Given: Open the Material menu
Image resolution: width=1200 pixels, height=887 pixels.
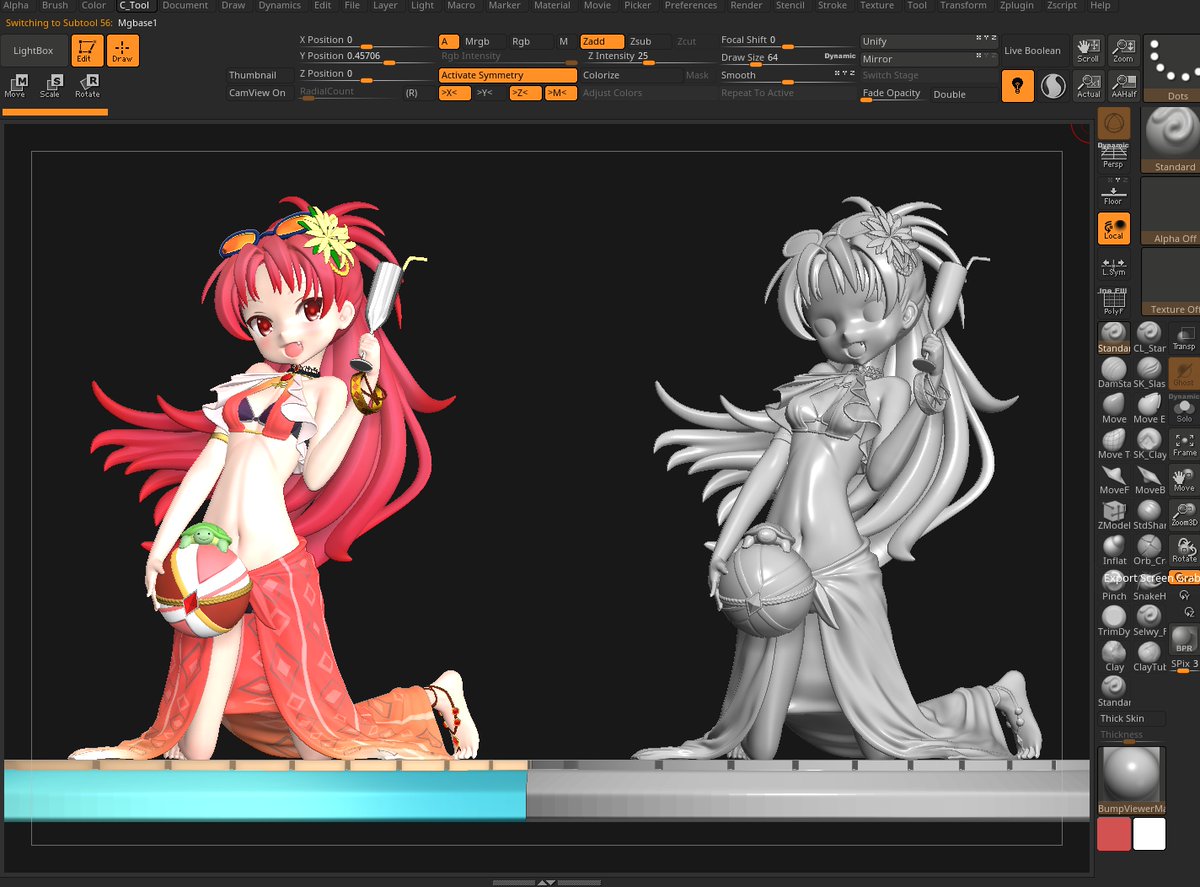Looking at the screenshot, I should point(552,5).
